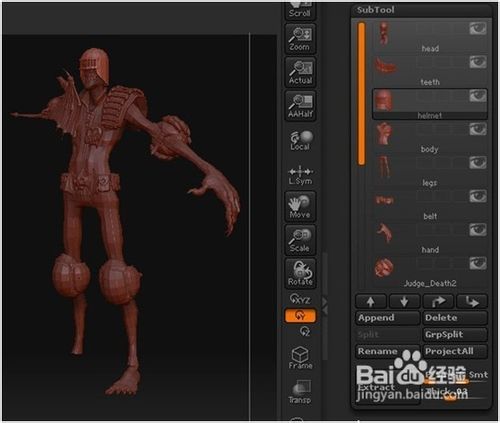Toggle the AAHalf antialiased half-size view
Screen dimensions: 500x423
pyautogui.click(x=300, y=106)
